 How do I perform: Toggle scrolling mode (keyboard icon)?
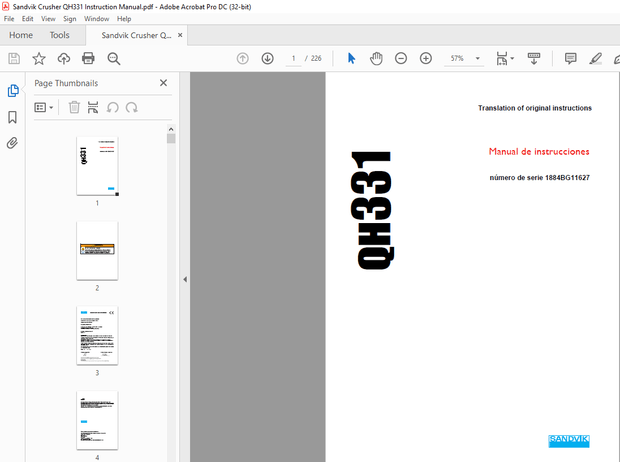pos(534,59)
